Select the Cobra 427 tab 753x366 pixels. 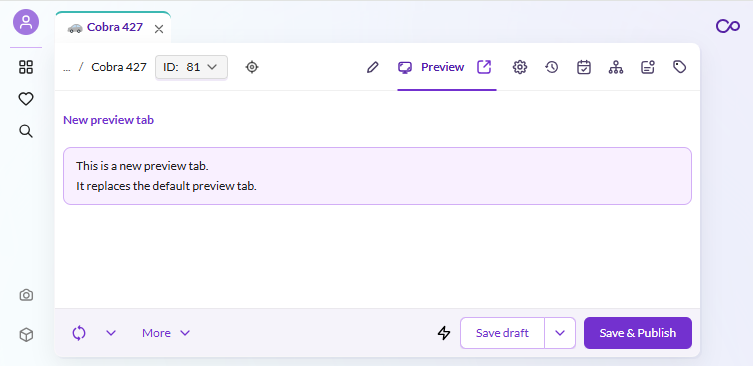click(x=113, y=27)
